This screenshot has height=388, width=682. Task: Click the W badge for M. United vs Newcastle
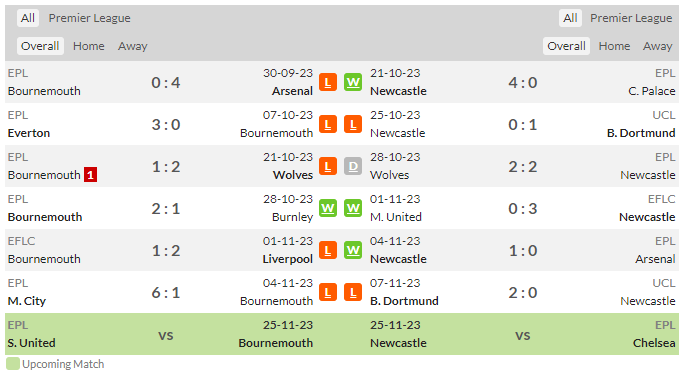pyautogui.click(x=353, y=208)
